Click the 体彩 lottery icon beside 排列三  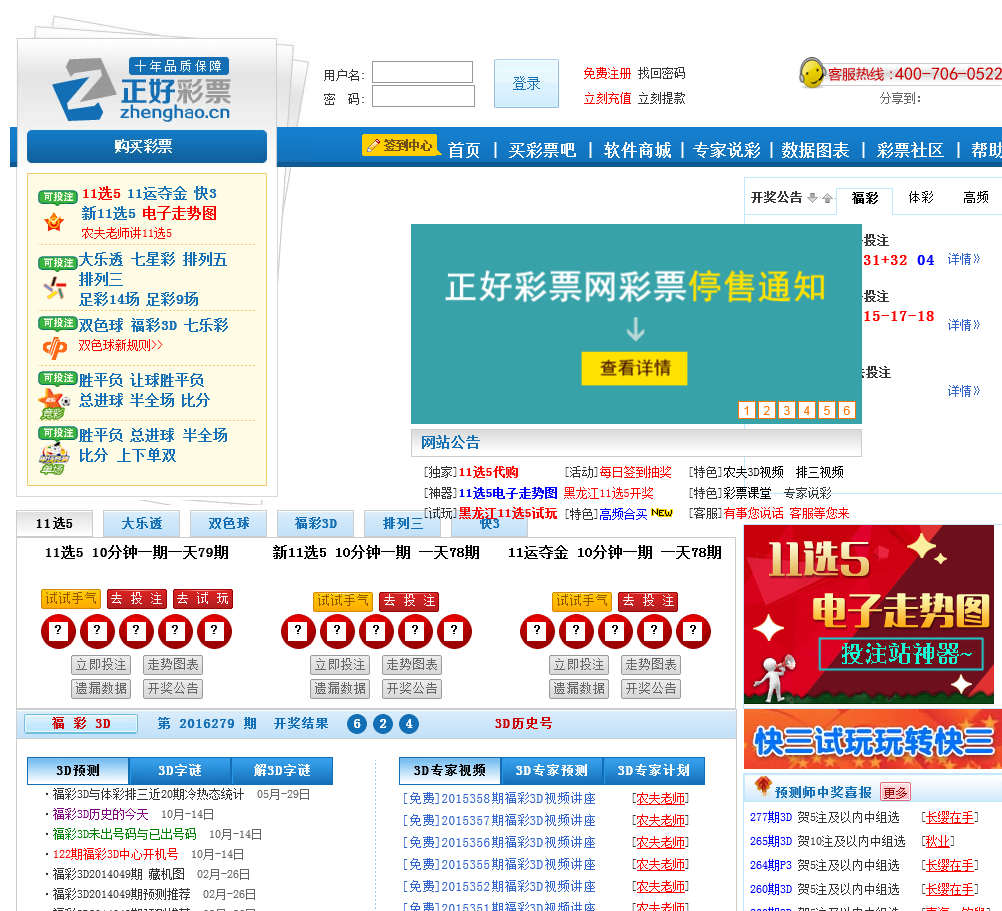pos(55,287)
